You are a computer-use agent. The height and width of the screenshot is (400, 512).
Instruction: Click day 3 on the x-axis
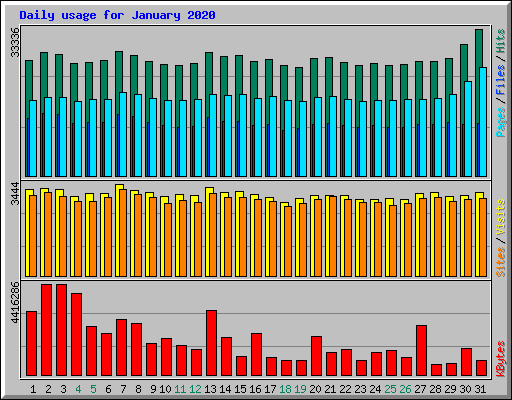pyautogui.click(x=63, y=389)
